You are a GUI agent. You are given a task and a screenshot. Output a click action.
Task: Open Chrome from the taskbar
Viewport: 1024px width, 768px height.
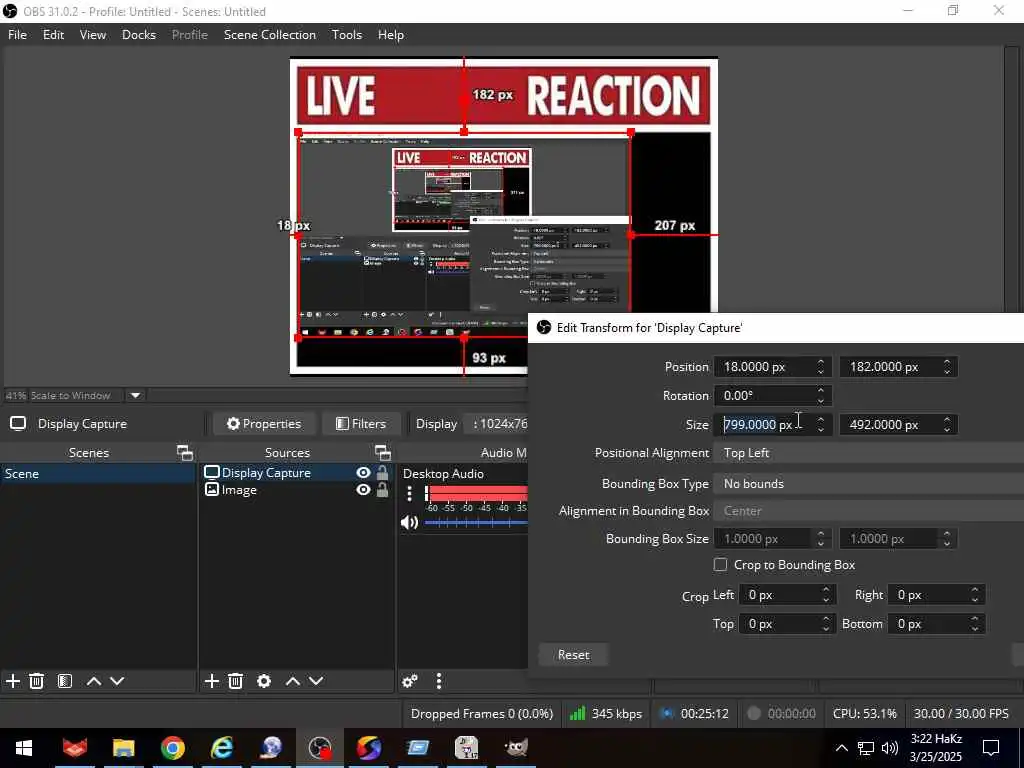173,748
